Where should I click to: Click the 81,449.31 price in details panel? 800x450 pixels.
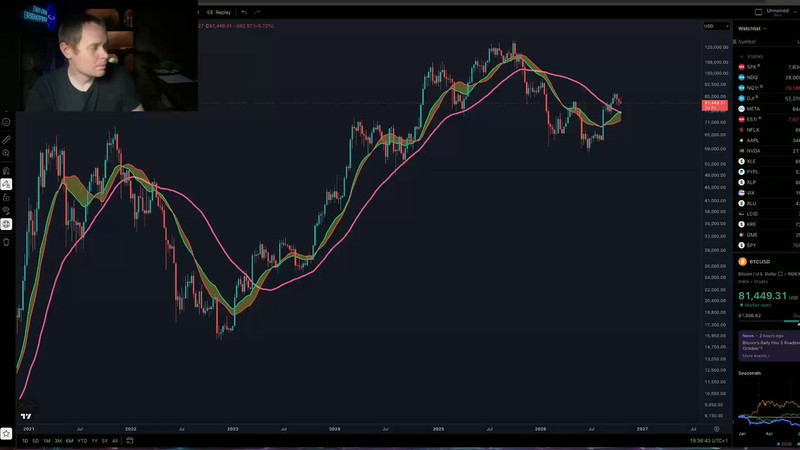tap(763, 296)
